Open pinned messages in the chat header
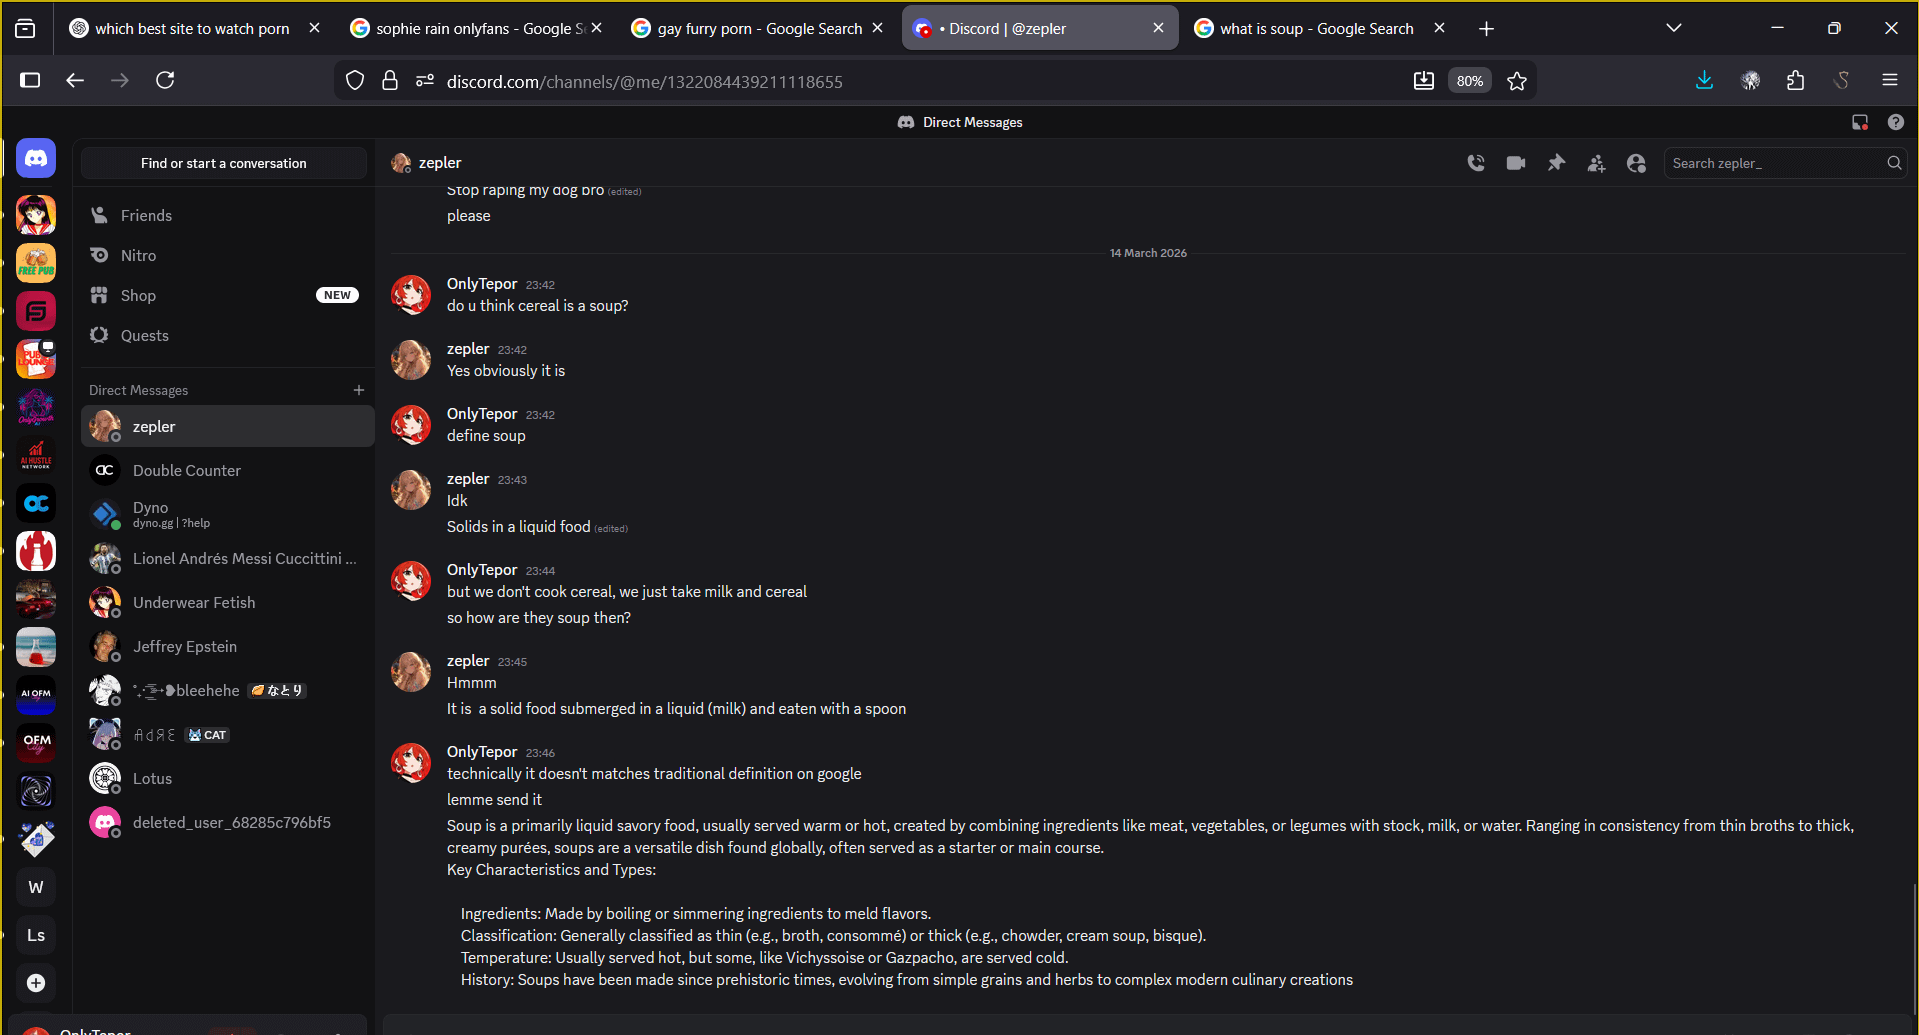The width and height of the screenshot is (1919, 1035). click(1556, 163)
